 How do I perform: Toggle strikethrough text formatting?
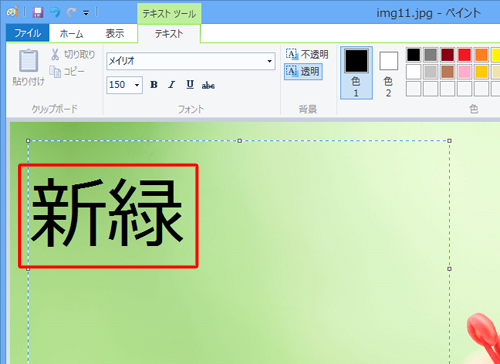pos(208,85)
